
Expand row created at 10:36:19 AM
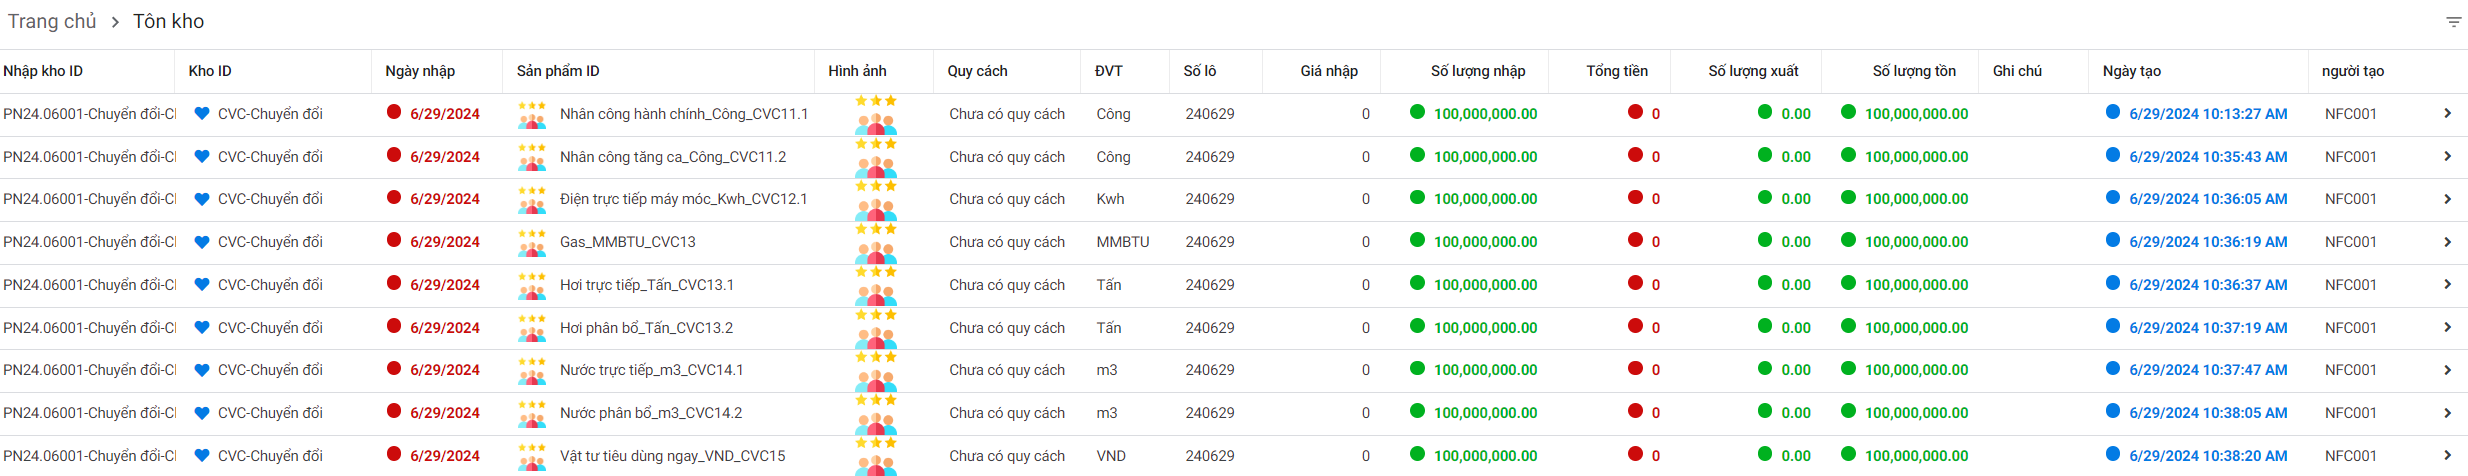tap(2447, 242)
